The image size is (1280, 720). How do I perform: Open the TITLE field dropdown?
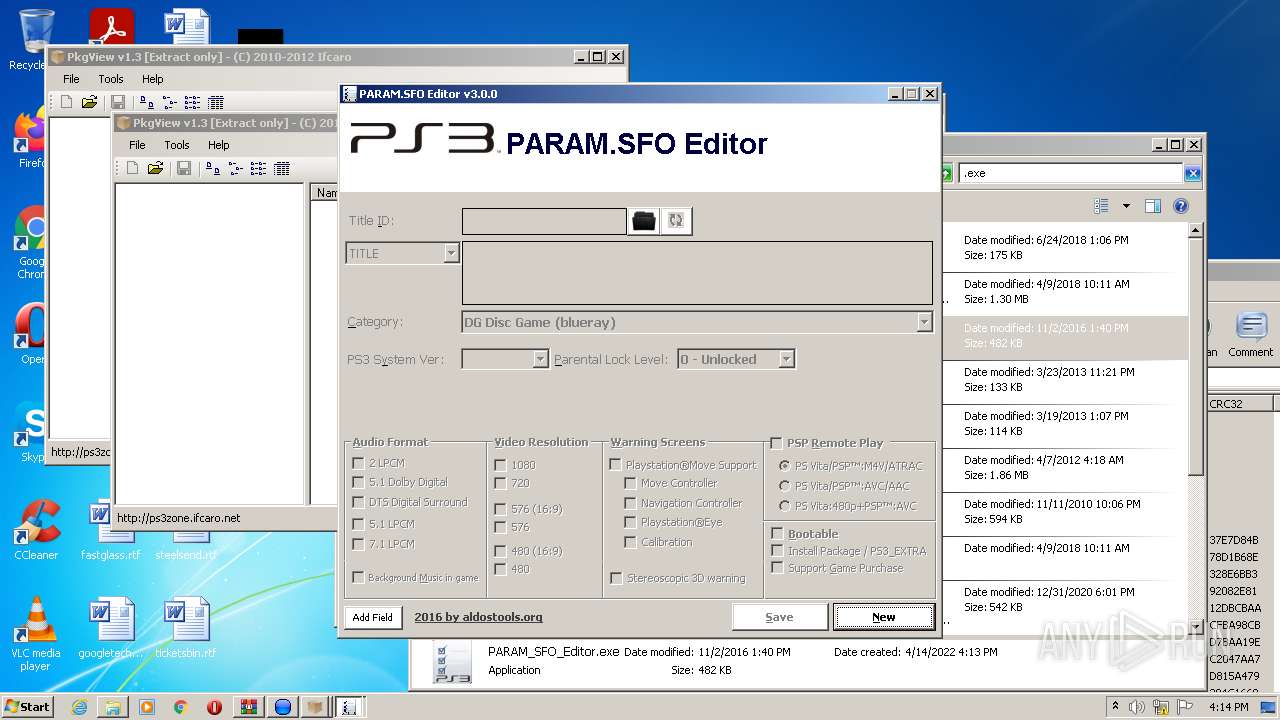click(x=451, y=253)
